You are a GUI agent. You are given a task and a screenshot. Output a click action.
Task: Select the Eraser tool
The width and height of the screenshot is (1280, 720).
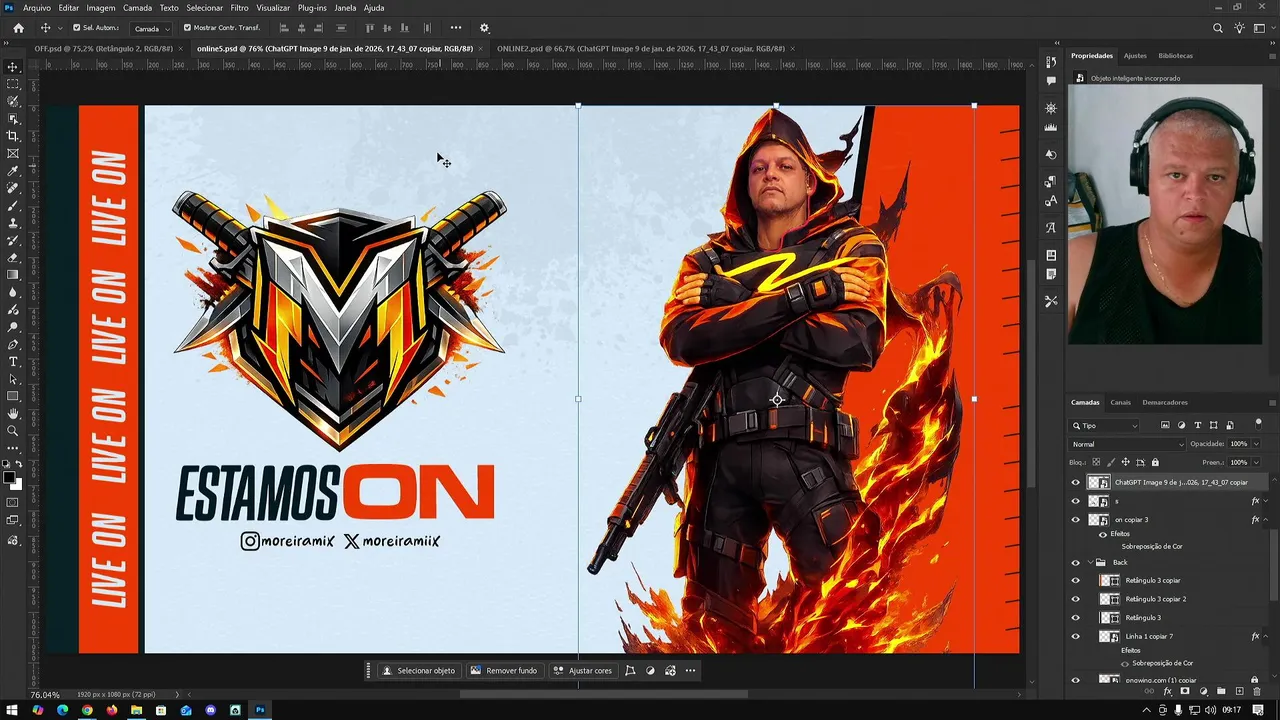pyautogui.click(x=13, y=257)
